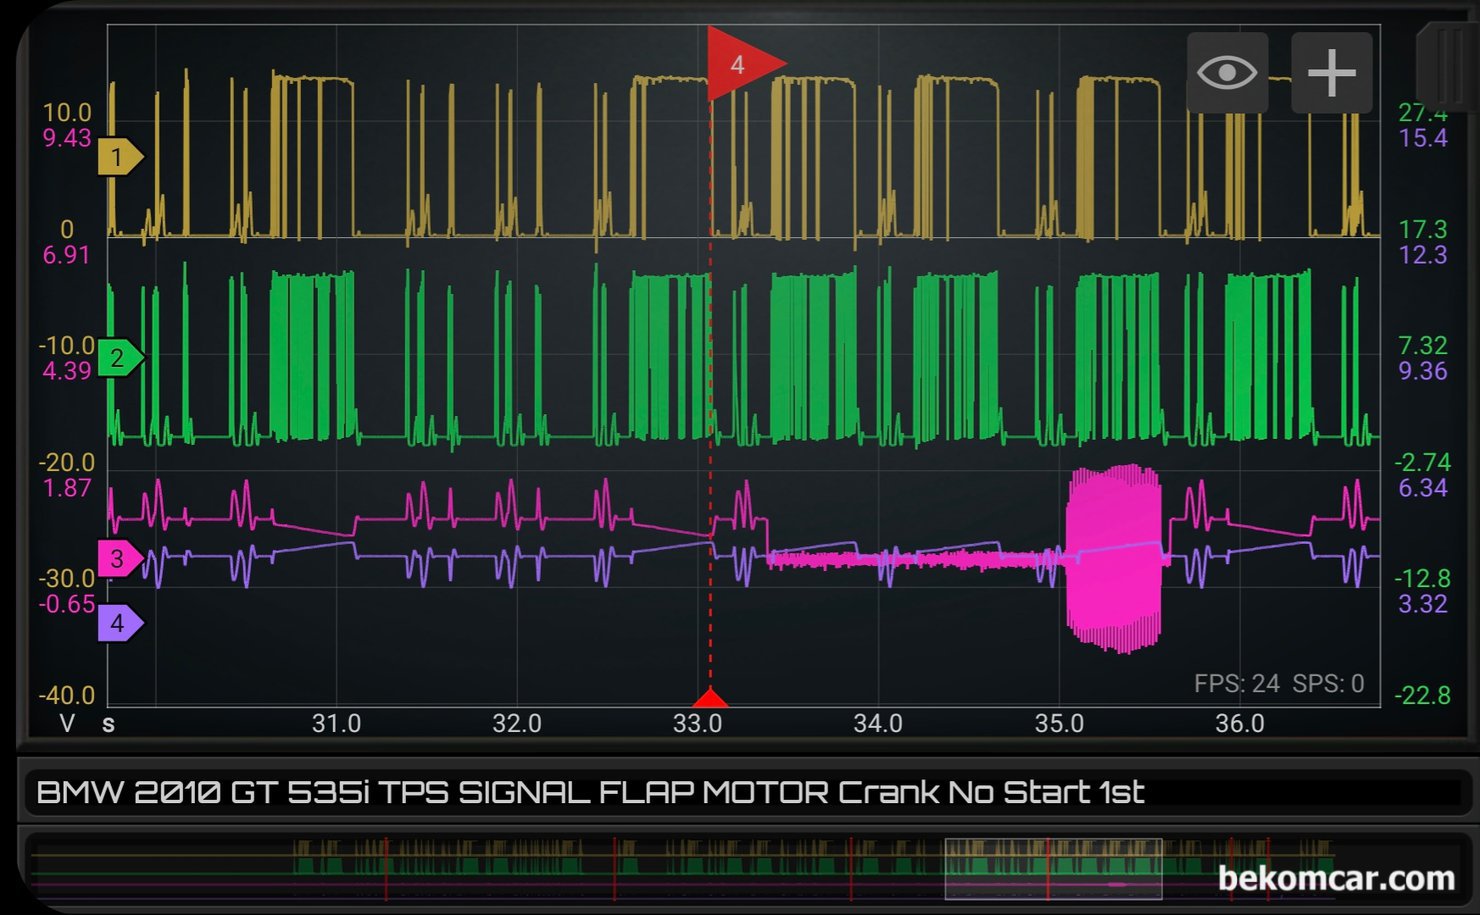This screenshot has width=1480, height=915.
Task: Click the pink -0.65 scale label
Action: pos(67,604)
